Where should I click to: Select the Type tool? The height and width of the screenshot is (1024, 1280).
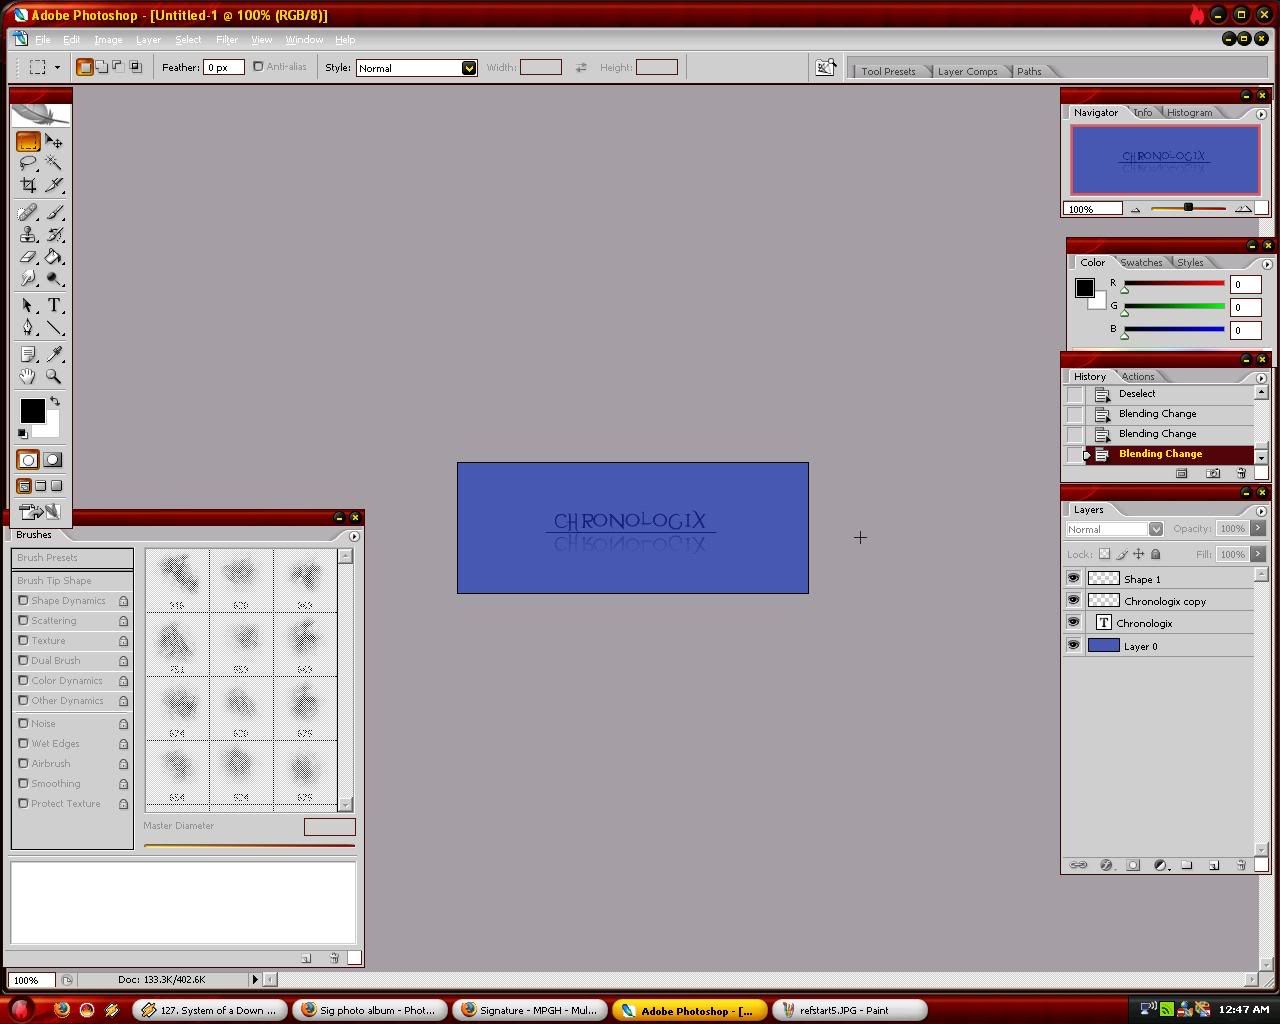click(x=54, y=306)
